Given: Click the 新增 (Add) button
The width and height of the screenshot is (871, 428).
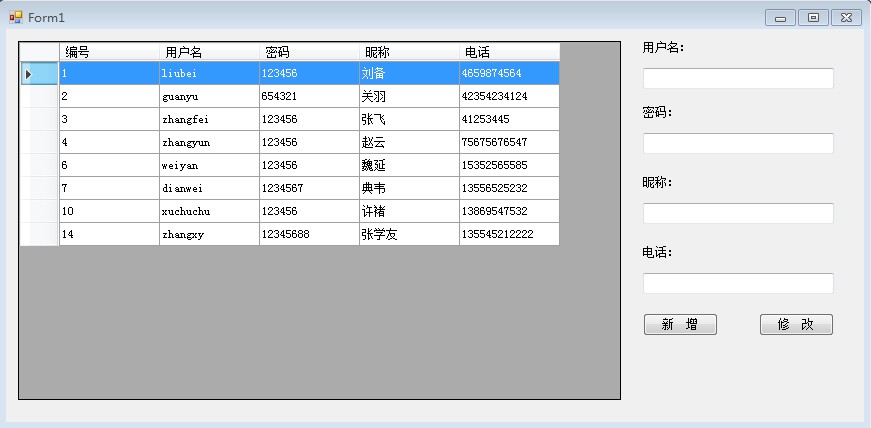Looking at the screenshot, I should pos(680,325).
